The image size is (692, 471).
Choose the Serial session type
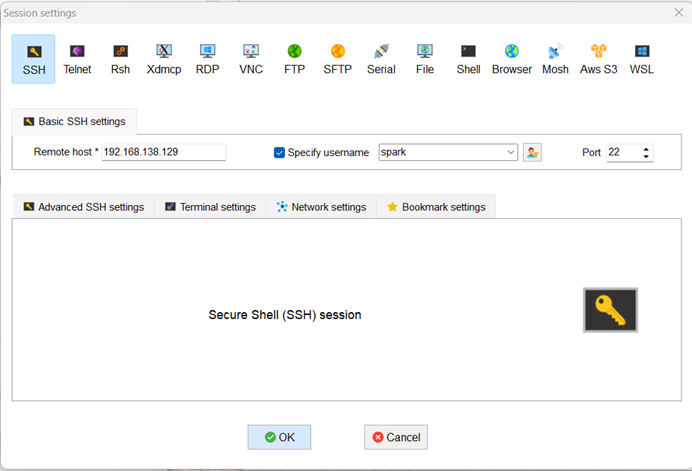381,59
